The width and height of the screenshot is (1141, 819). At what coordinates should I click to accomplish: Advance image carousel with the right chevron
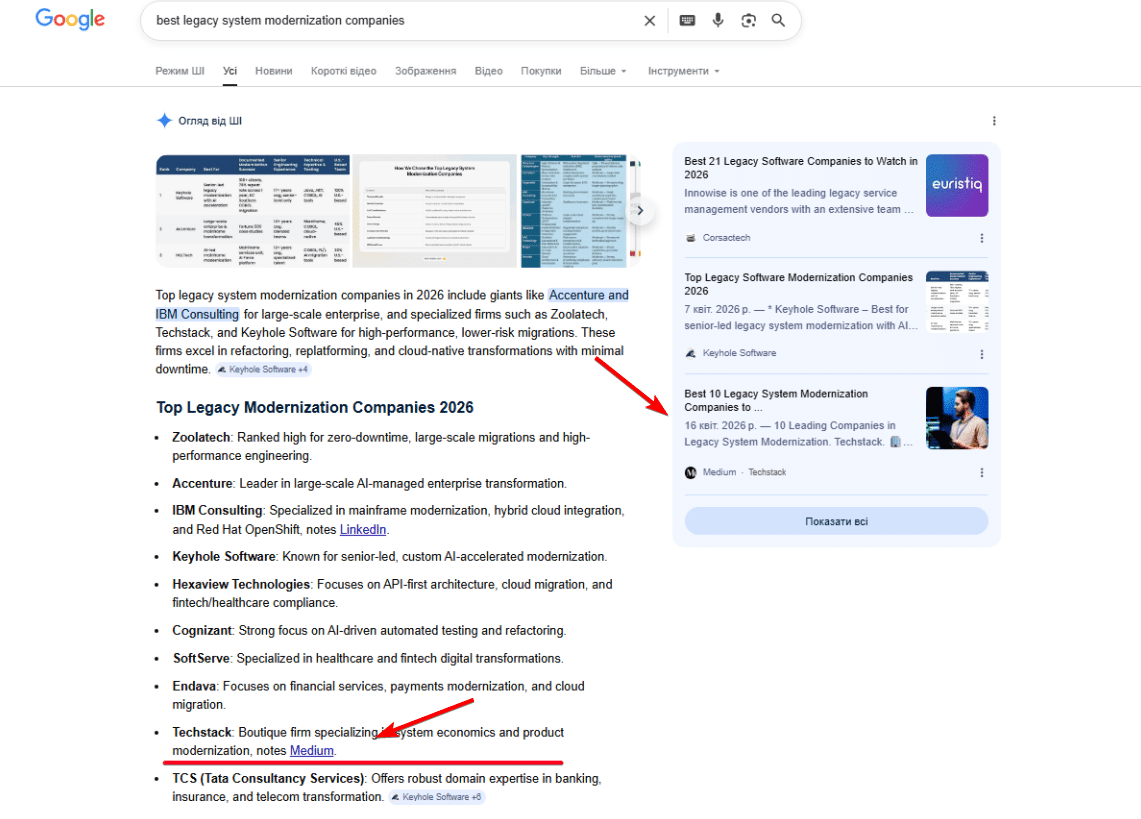pos(640,210)
